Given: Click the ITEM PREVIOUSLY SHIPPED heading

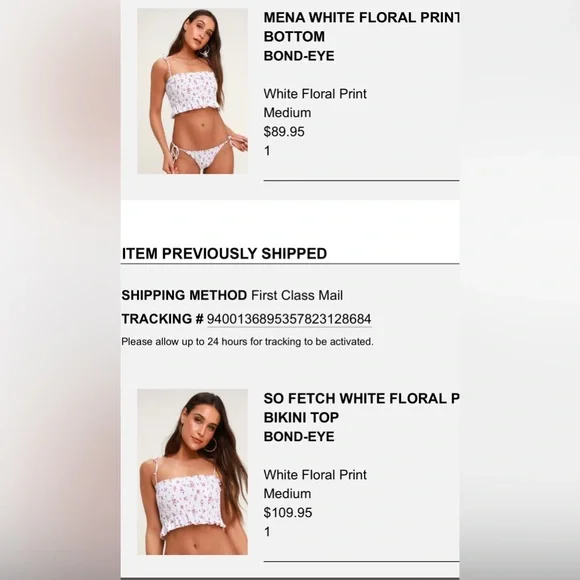Looking at the screenshot, I should [225, 253].
